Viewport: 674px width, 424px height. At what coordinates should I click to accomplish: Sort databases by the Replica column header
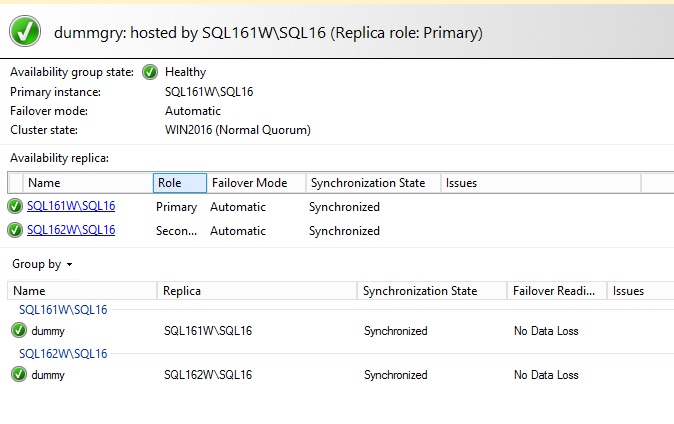(x=257, y=291)
